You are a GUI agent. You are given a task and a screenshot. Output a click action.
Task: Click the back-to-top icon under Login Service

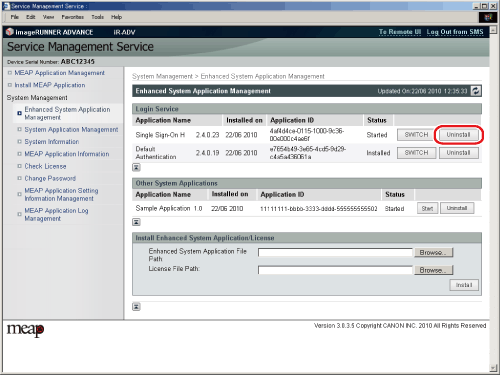[x=136, y=167]
